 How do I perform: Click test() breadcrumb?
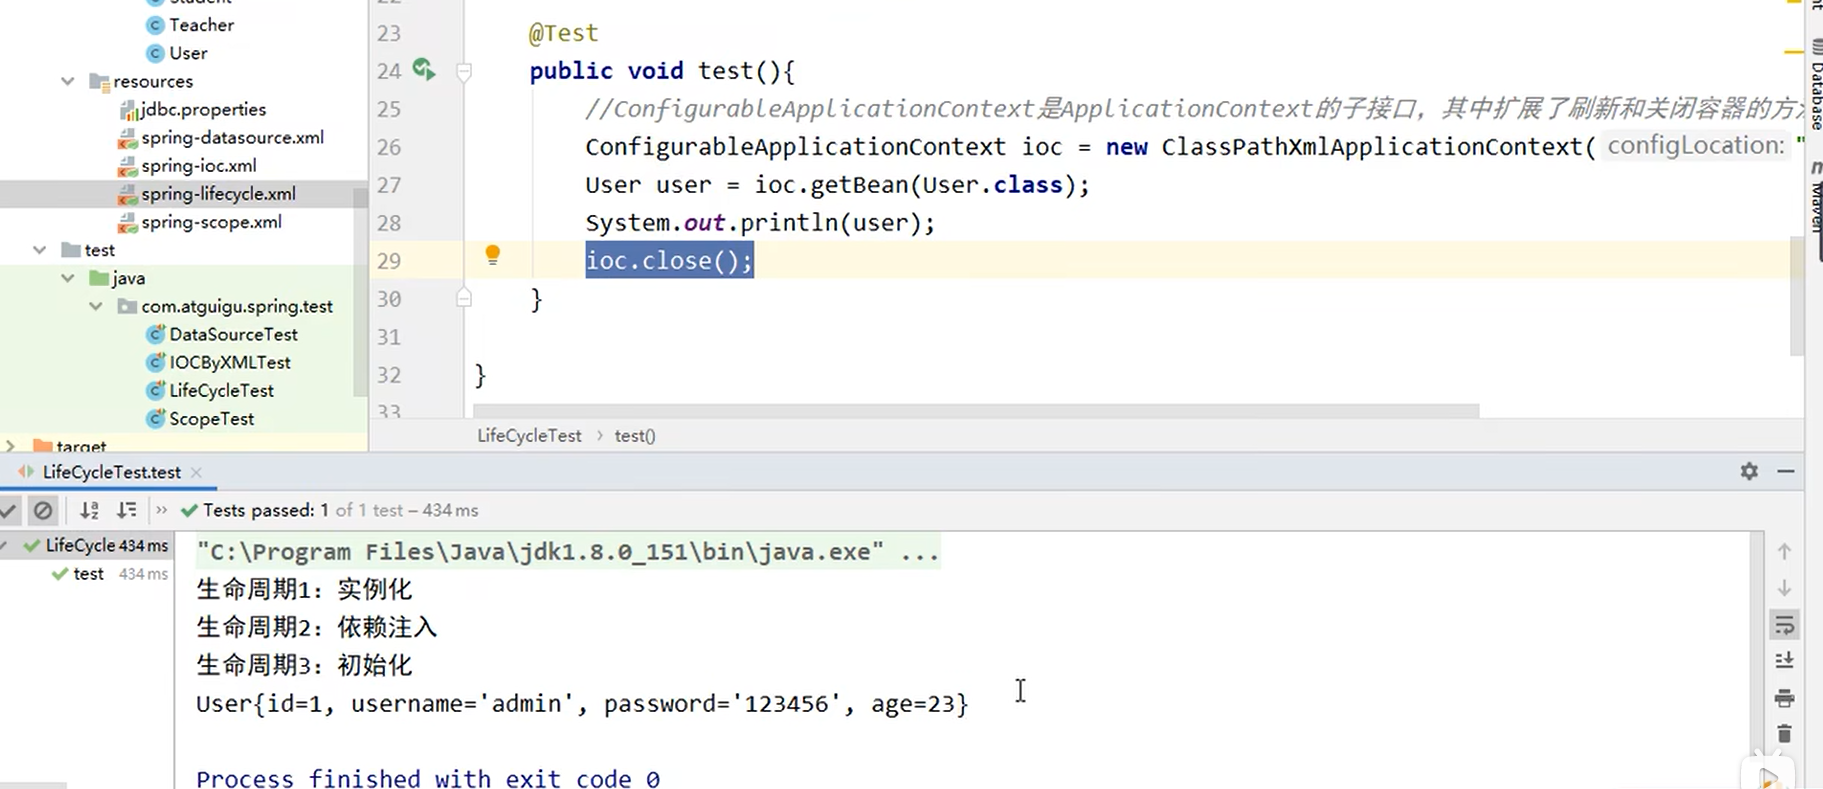pos(634,435)
